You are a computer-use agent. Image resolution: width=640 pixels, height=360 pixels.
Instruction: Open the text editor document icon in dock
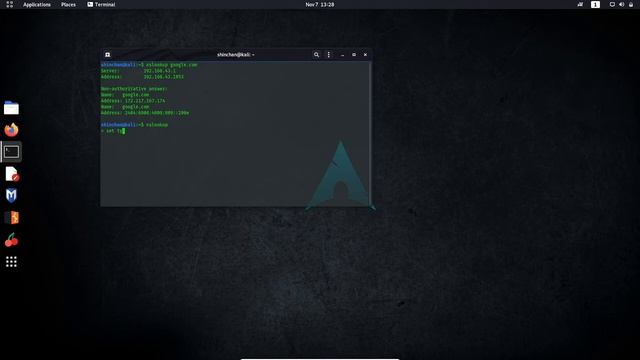click(x=11, y=174)
